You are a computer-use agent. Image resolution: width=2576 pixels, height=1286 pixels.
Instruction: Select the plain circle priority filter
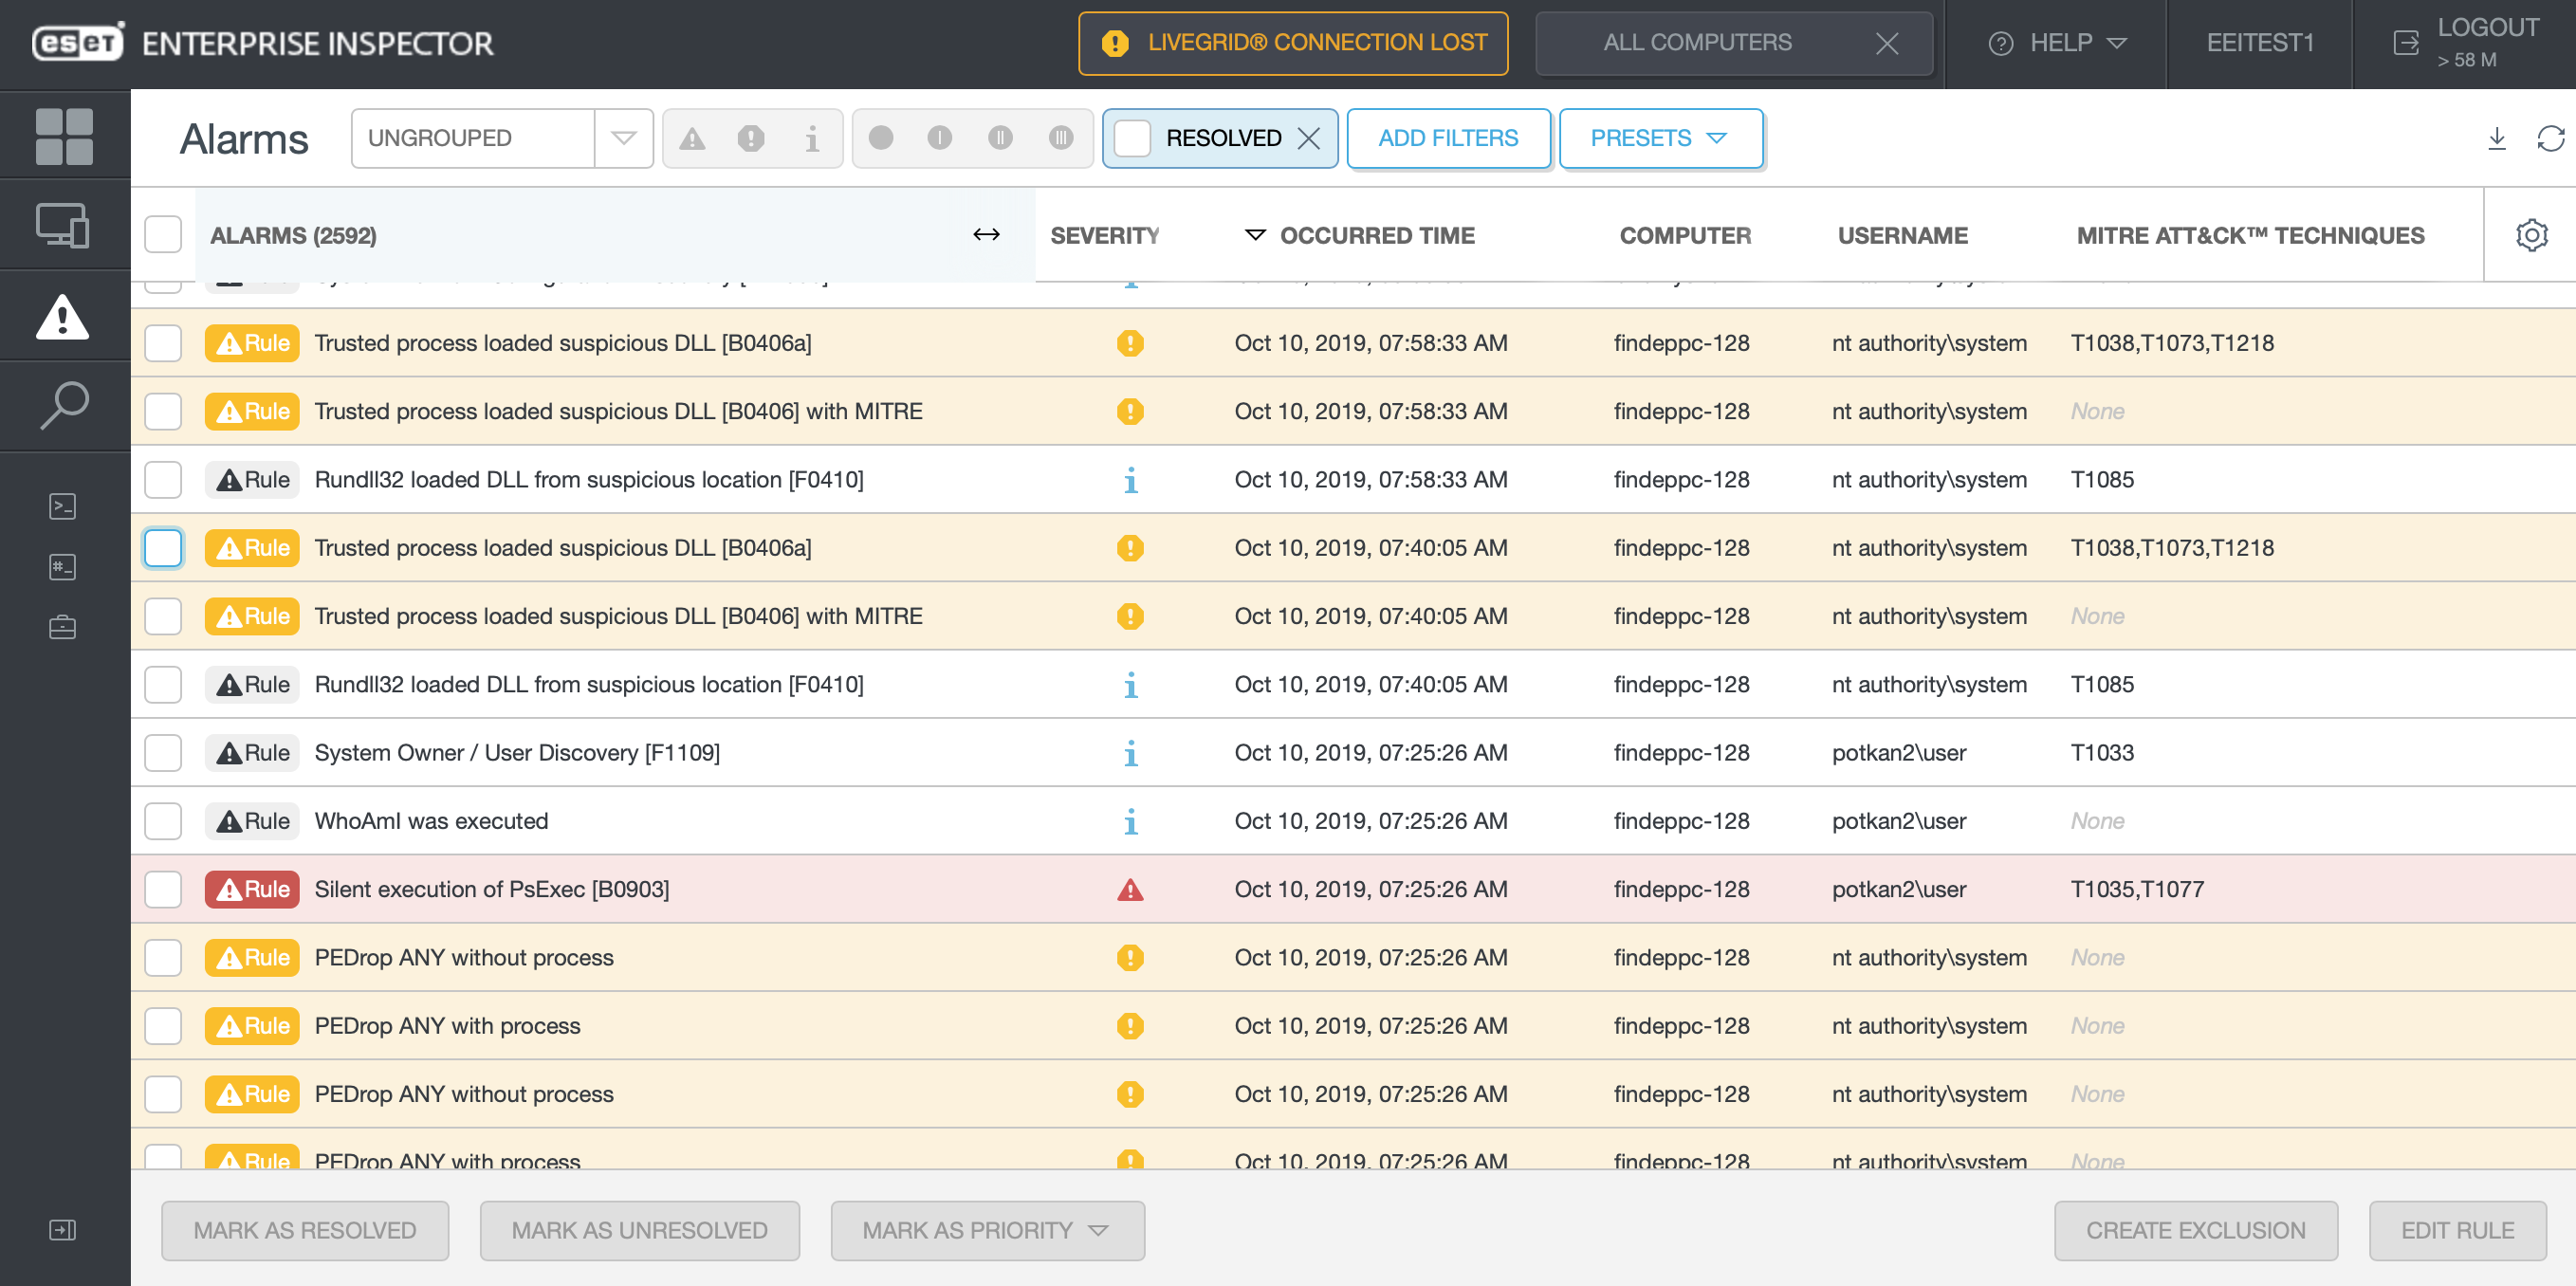click(881, 138)
